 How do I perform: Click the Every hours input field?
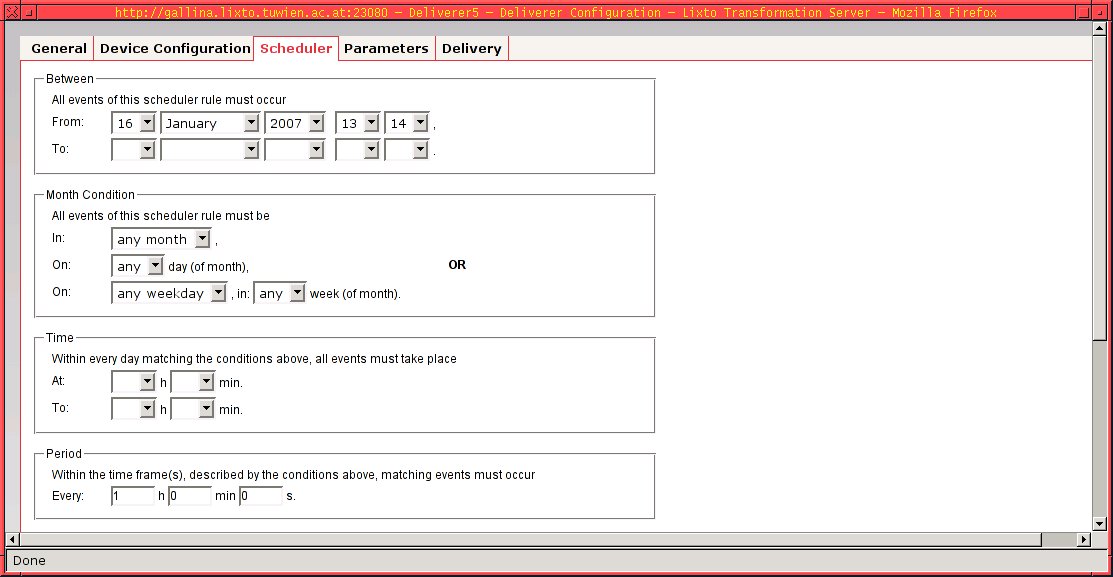(x=133, y=496)
